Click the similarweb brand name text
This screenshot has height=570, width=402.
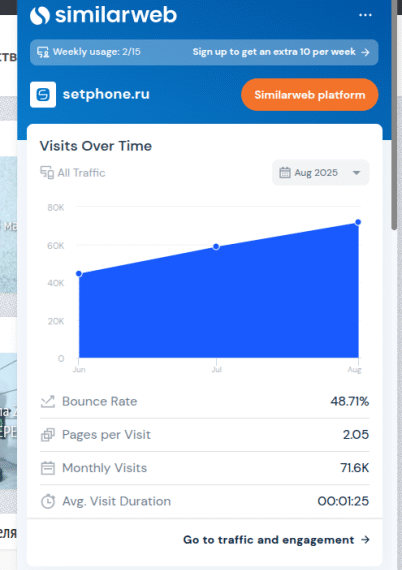point(116,15)
